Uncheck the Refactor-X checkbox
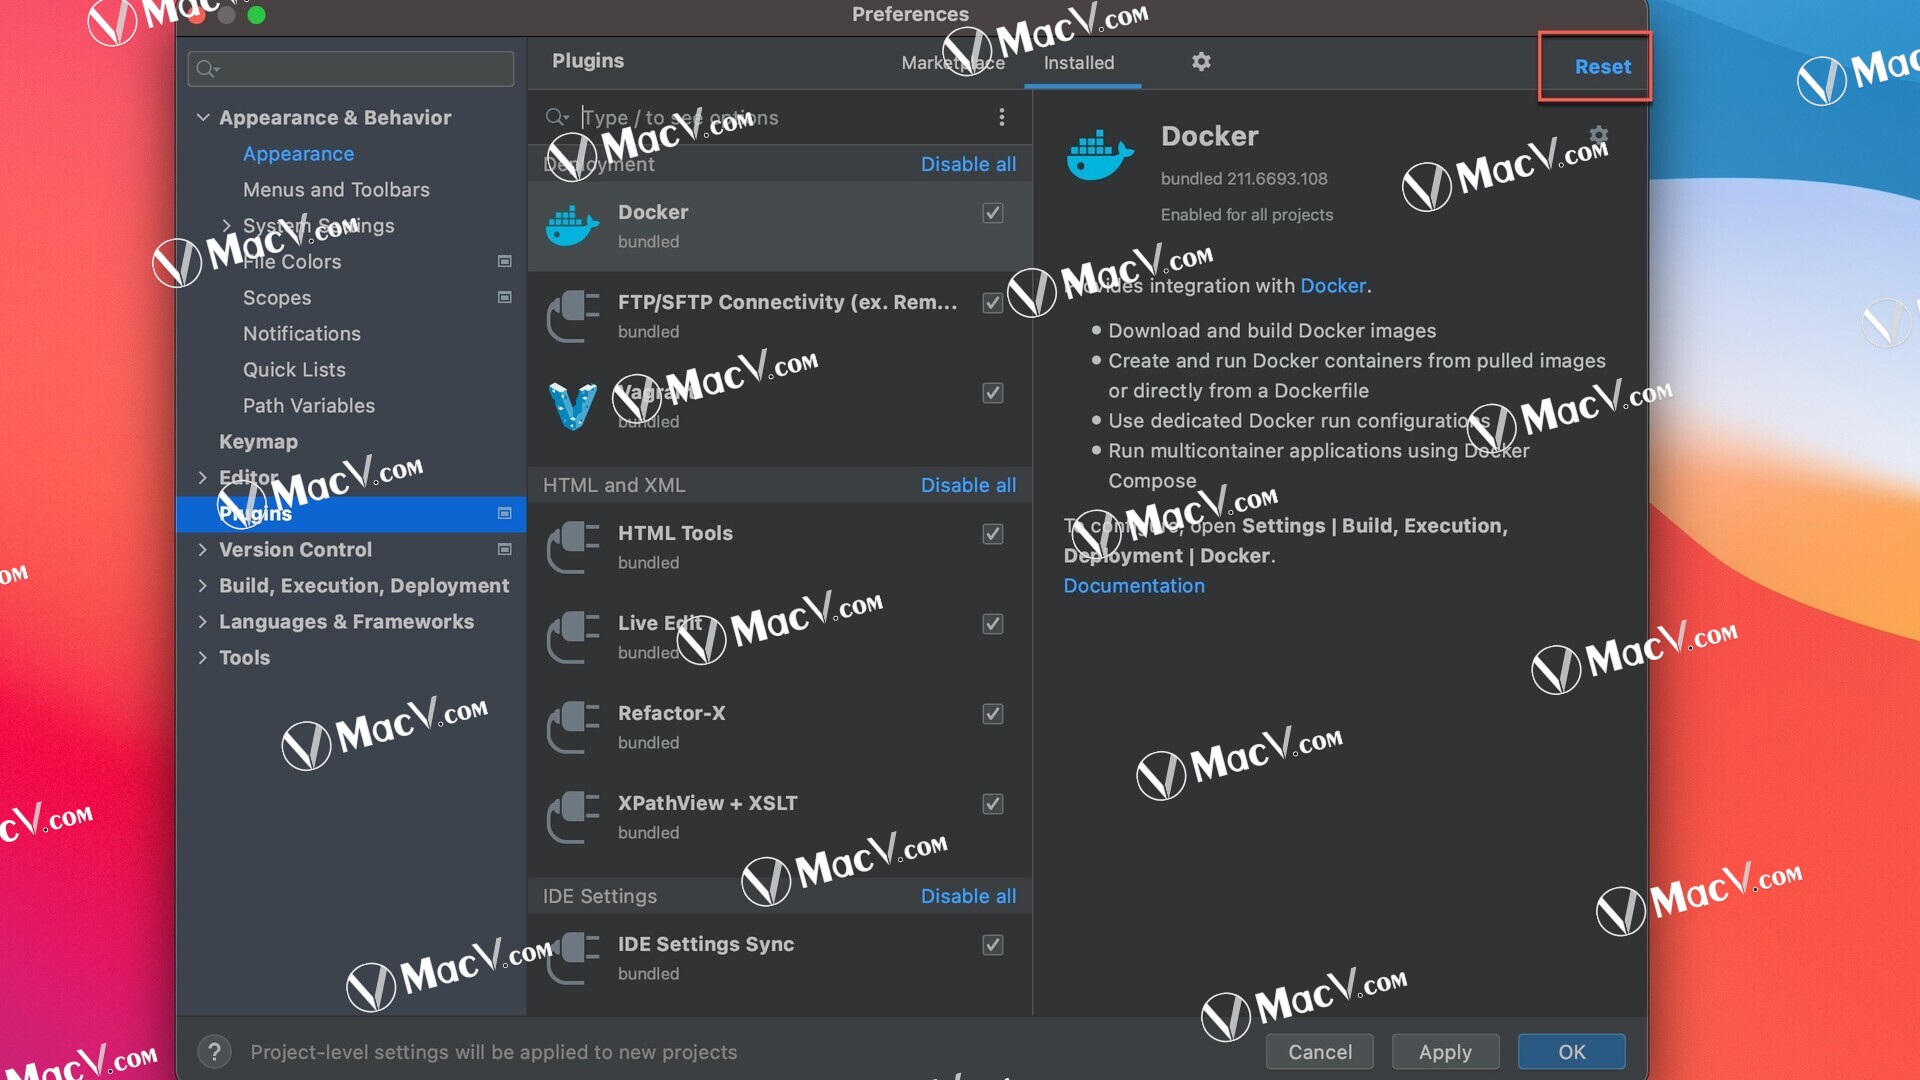This screenshot has width=1920, height=1080. (992, 713)
